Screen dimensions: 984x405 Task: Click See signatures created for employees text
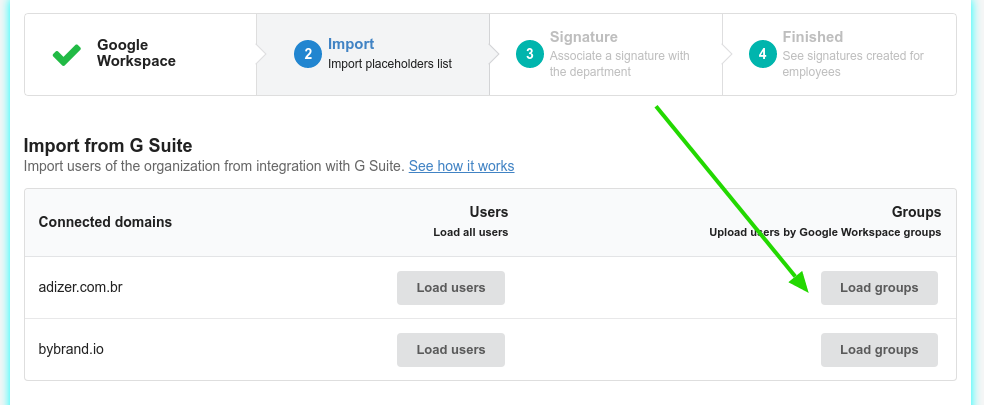point(853,64)
